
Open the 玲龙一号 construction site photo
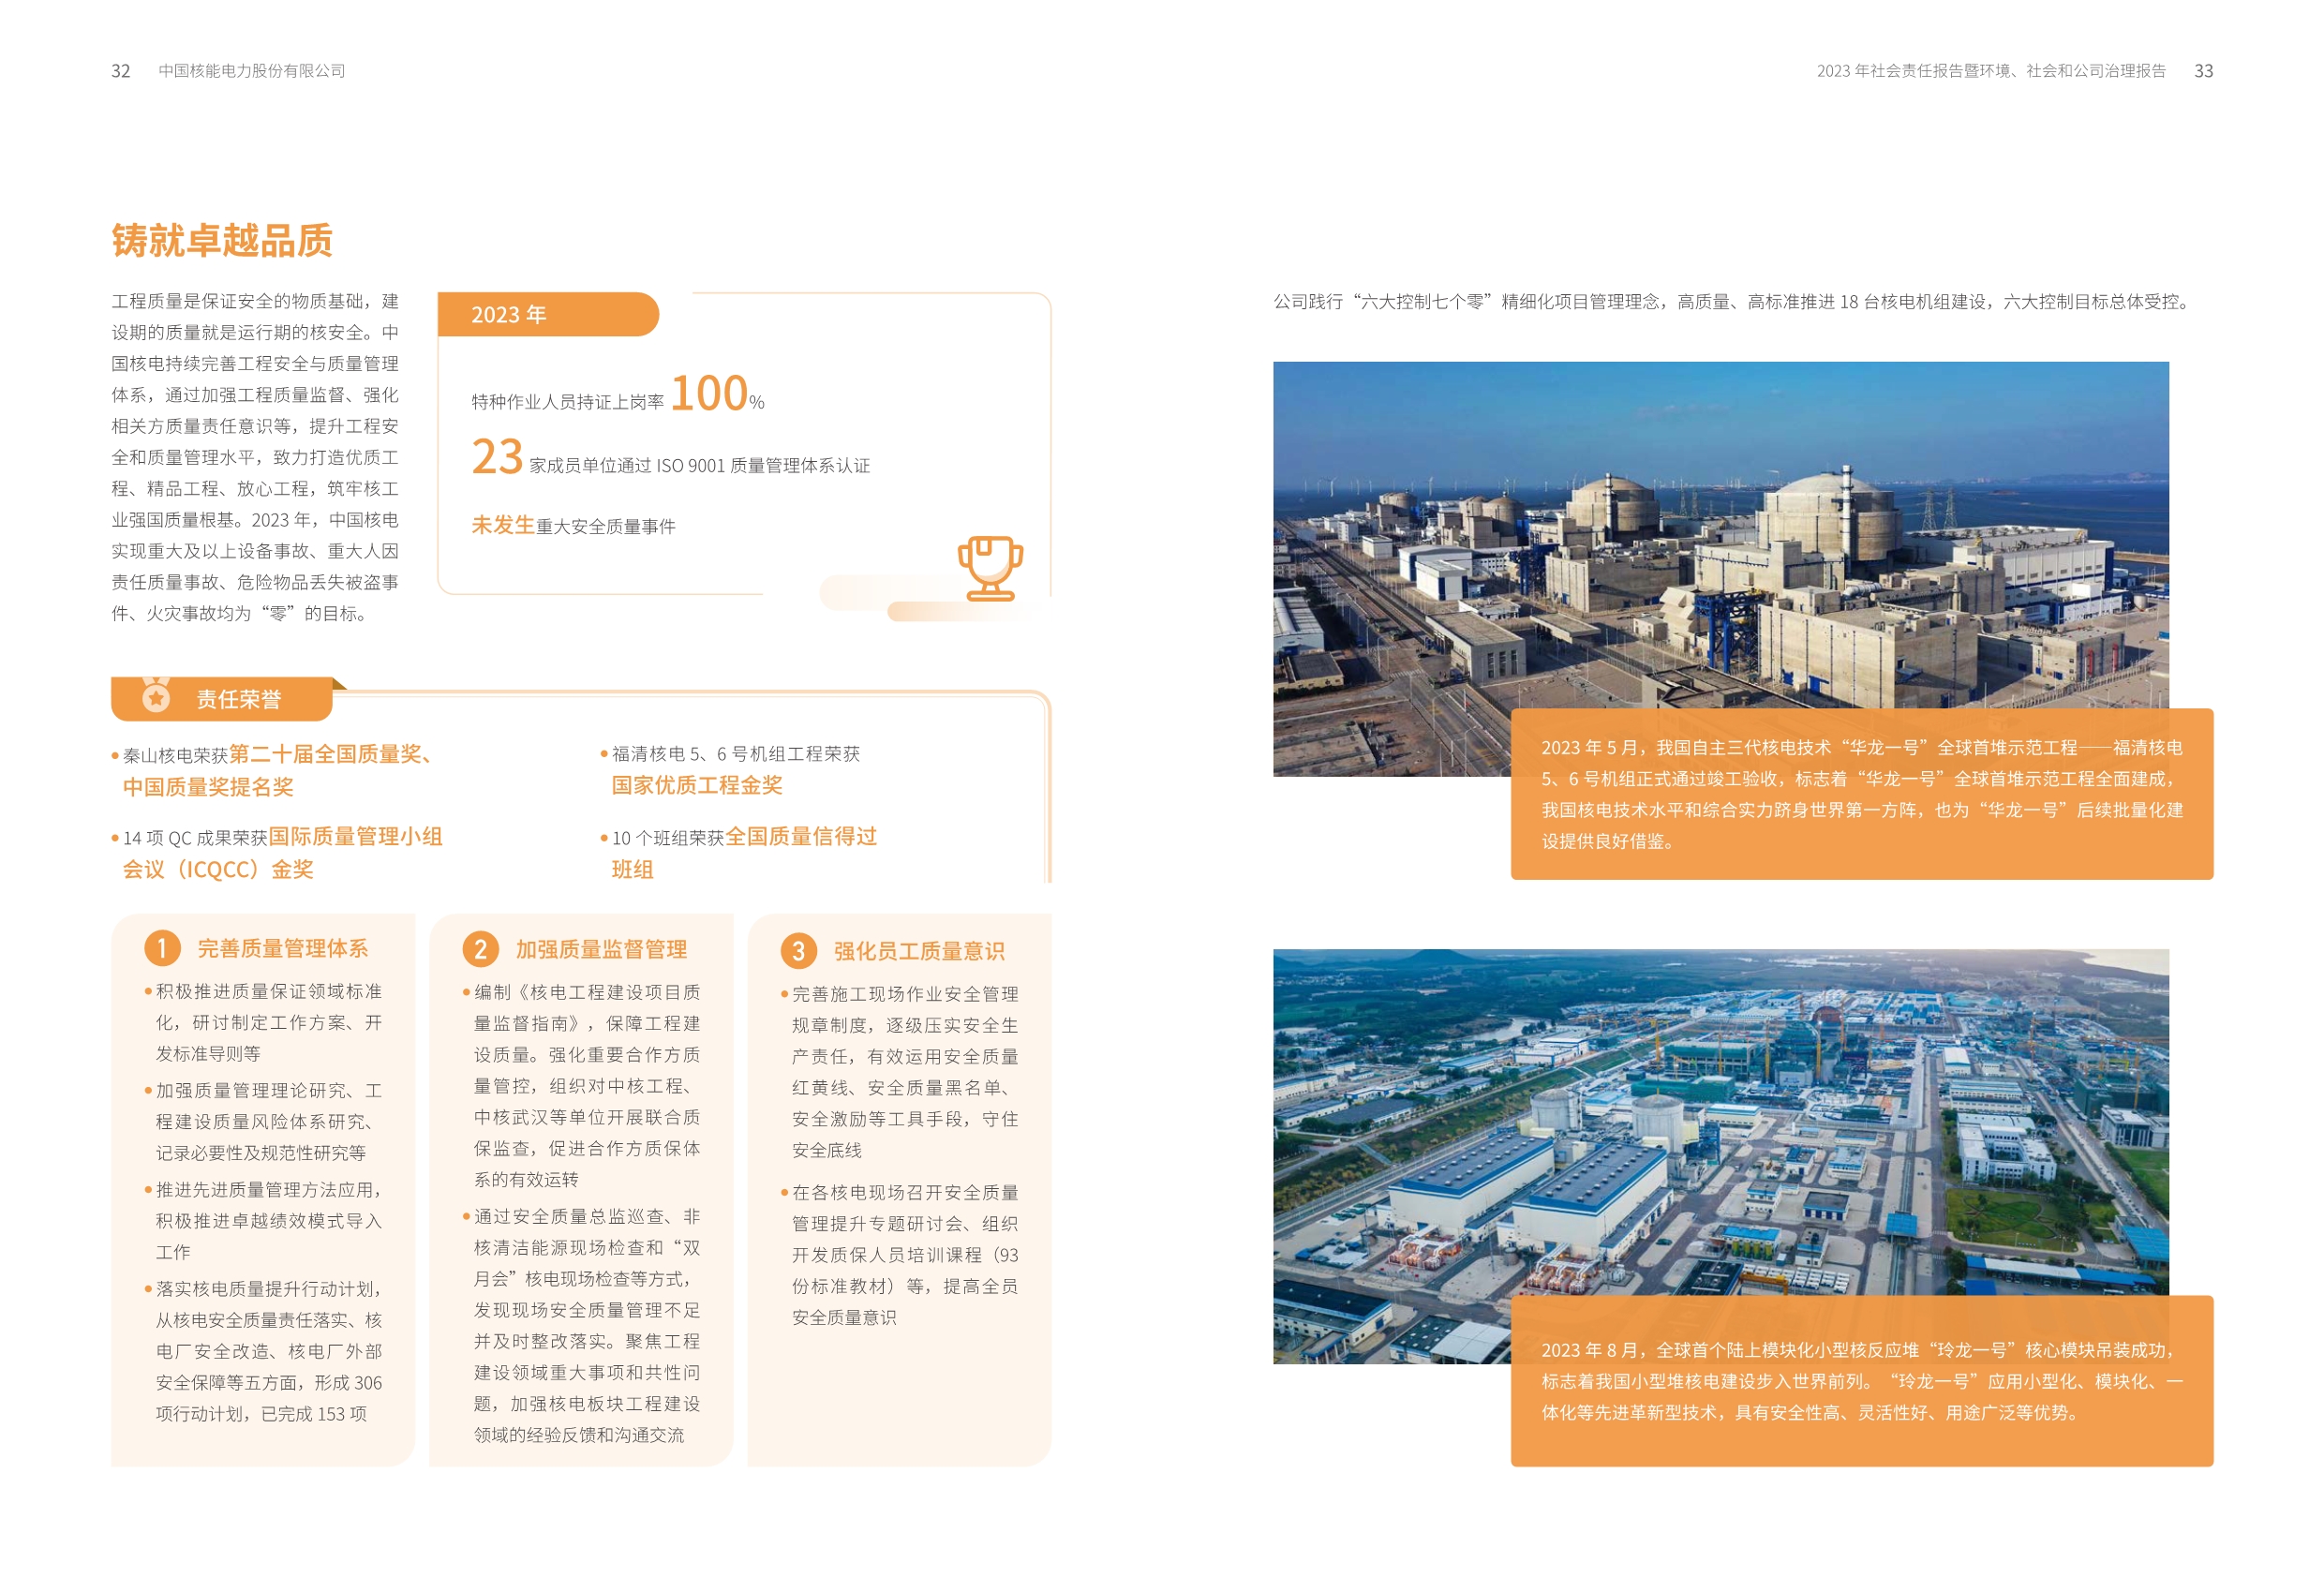1720,1156
